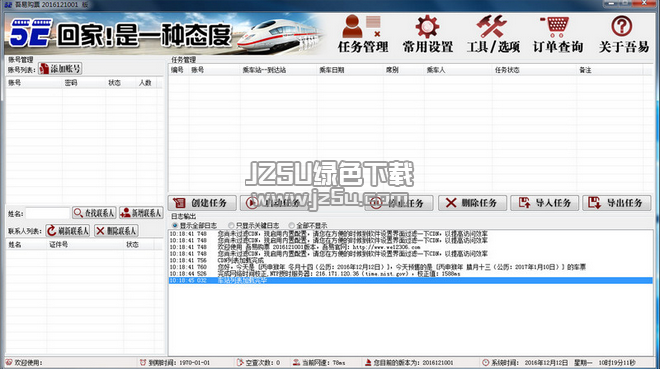This screenshot has width=660, height=369.
Task: Open 订单查询 shopping cart
Action: click(x=558, y=35)
